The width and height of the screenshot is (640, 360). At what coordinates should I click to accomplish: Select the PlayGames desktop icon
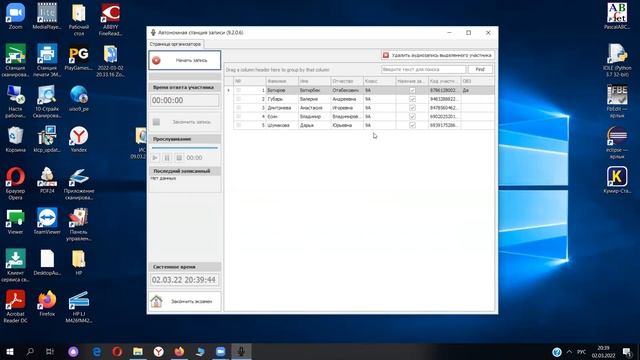click(x=79, y=58)
